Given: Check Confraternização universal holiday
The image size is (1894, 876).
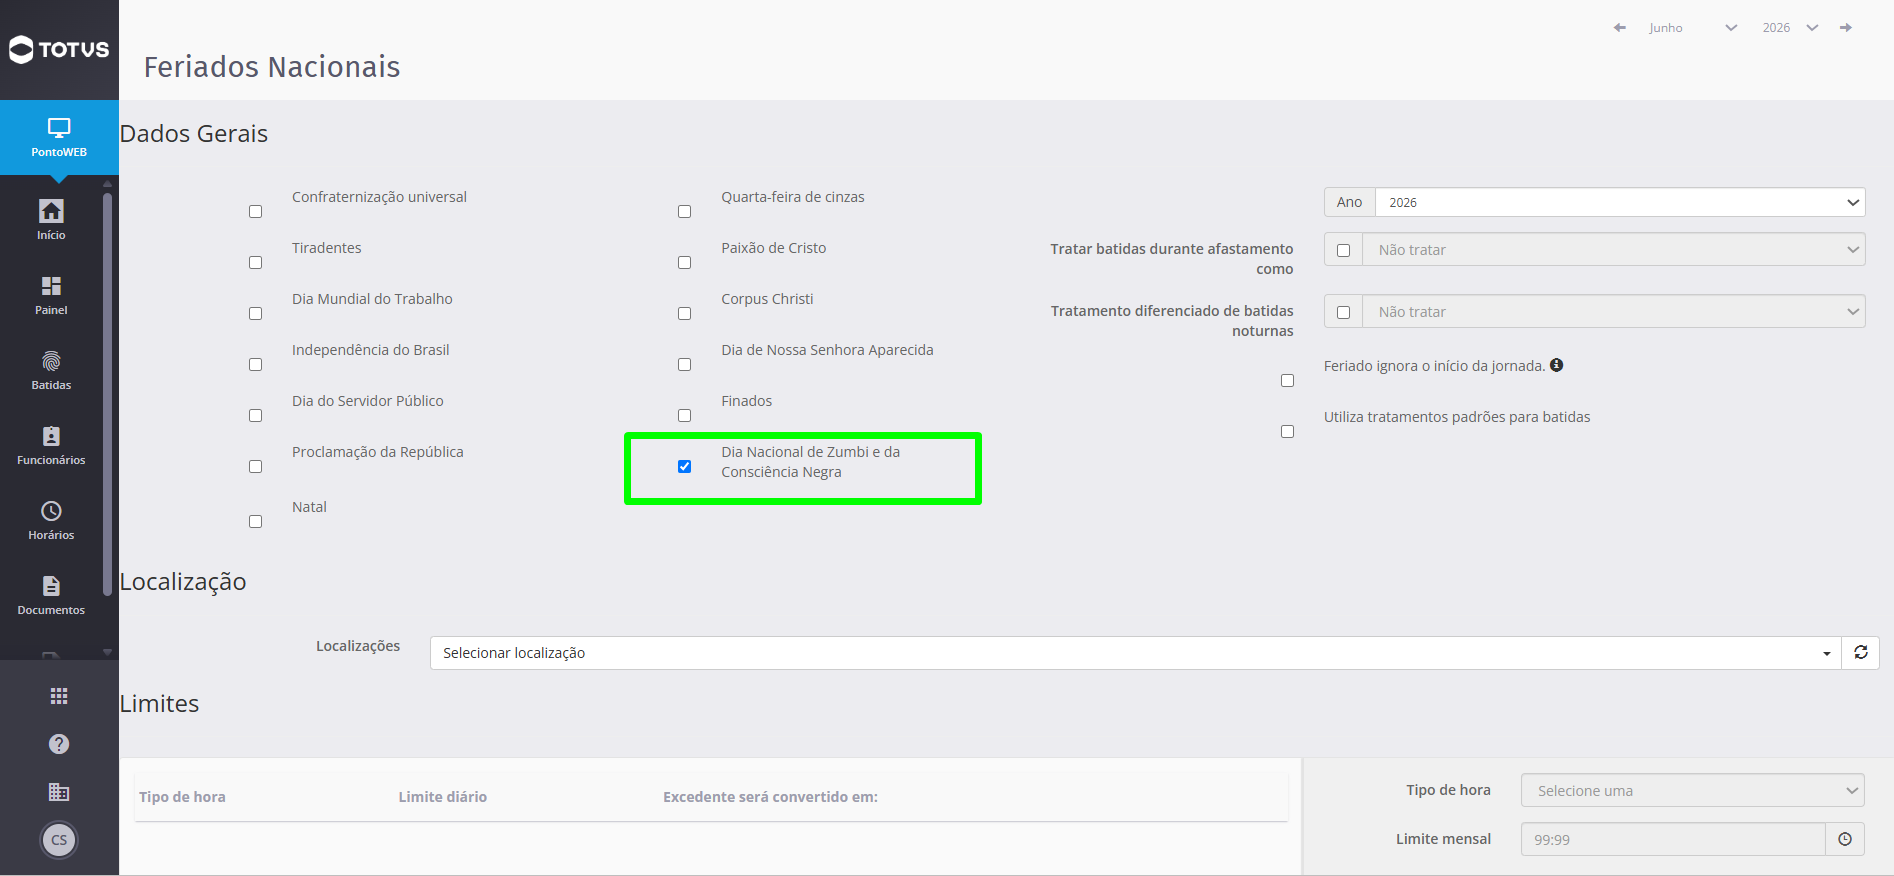Looking at the screenshot, I should (256, 212).
